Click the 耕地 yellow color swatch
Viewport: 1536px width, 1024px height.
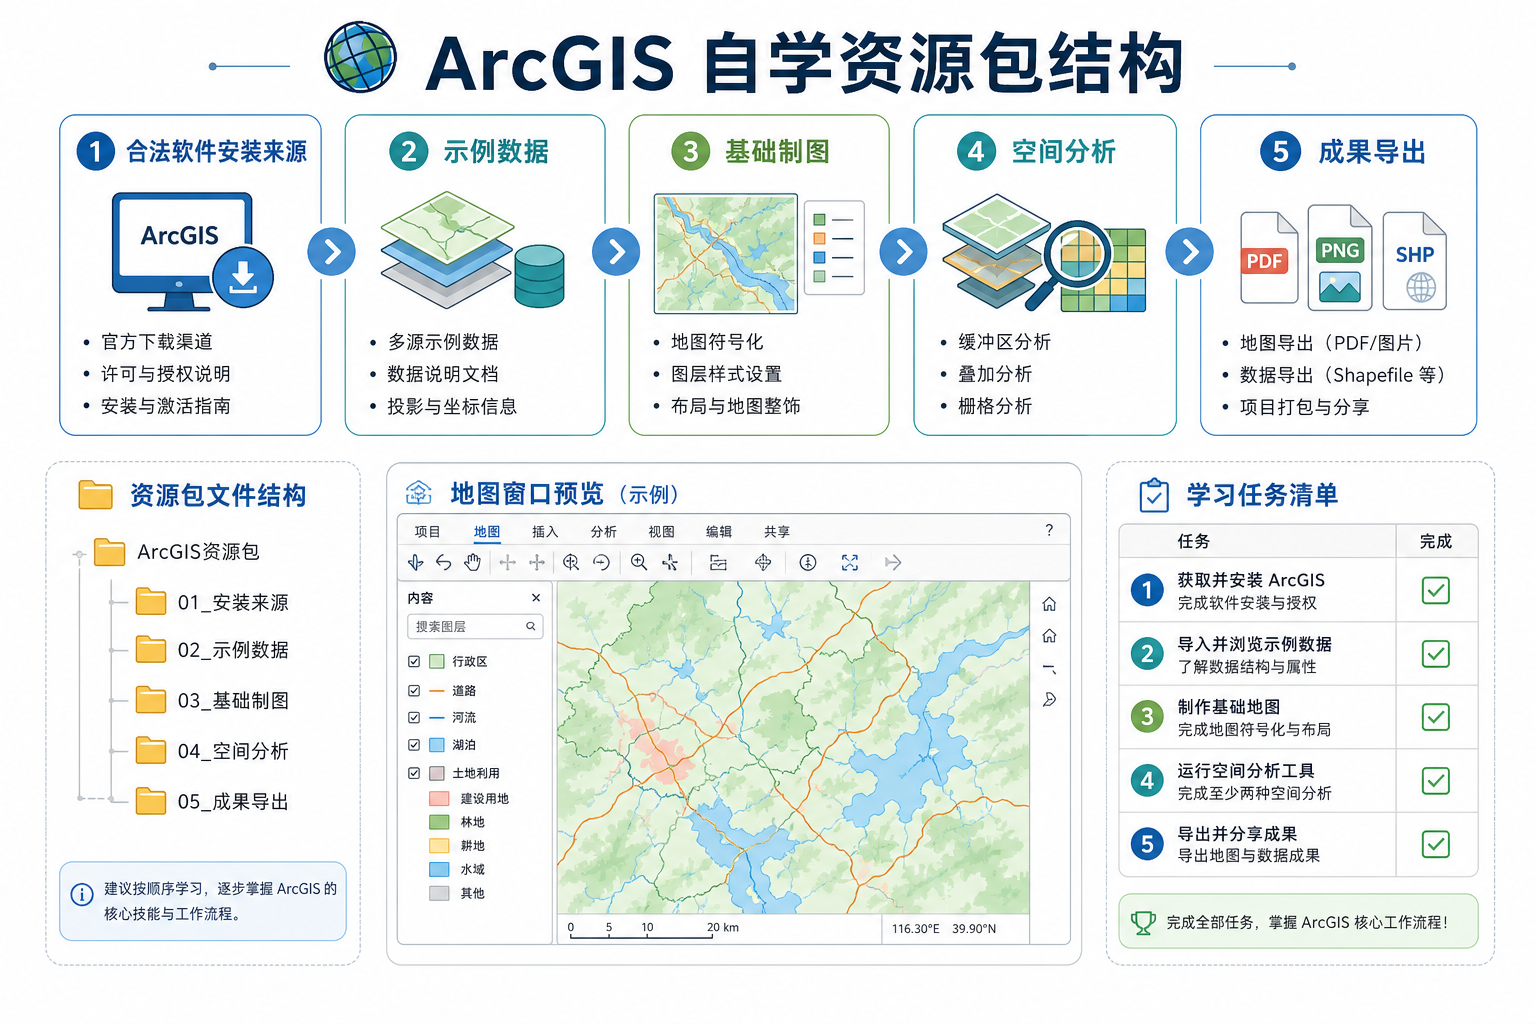coord(439,845)
